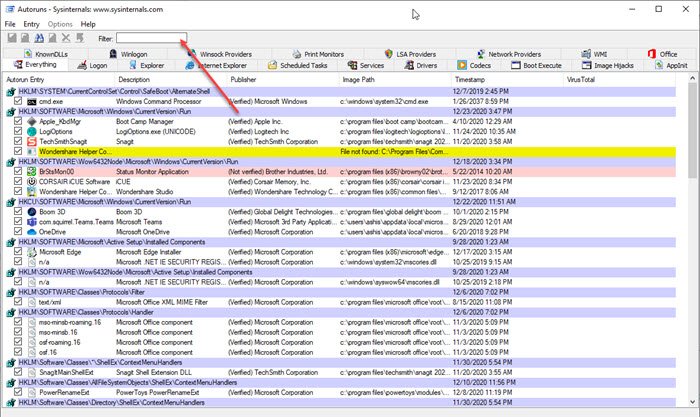Sort by the Autorun Entry column header
700x417 pixels.
click(x=58, y=80)
